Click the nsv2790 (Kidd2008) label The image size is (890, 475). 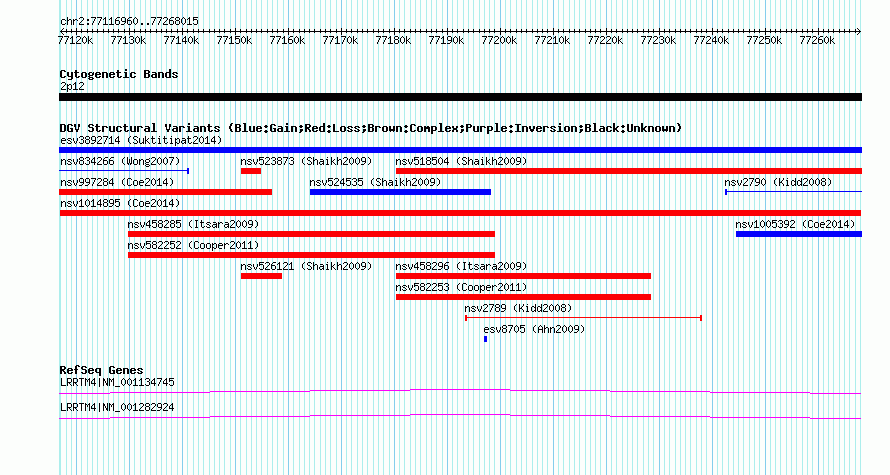pyautogui.click(x=778, y=182)
